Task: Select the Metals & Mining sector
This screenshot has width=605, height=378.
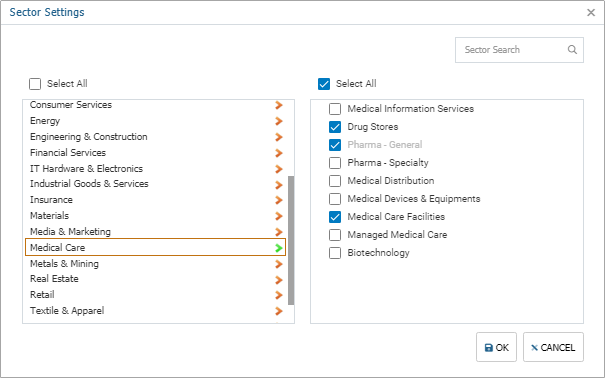Action: (x=155, y=264)
